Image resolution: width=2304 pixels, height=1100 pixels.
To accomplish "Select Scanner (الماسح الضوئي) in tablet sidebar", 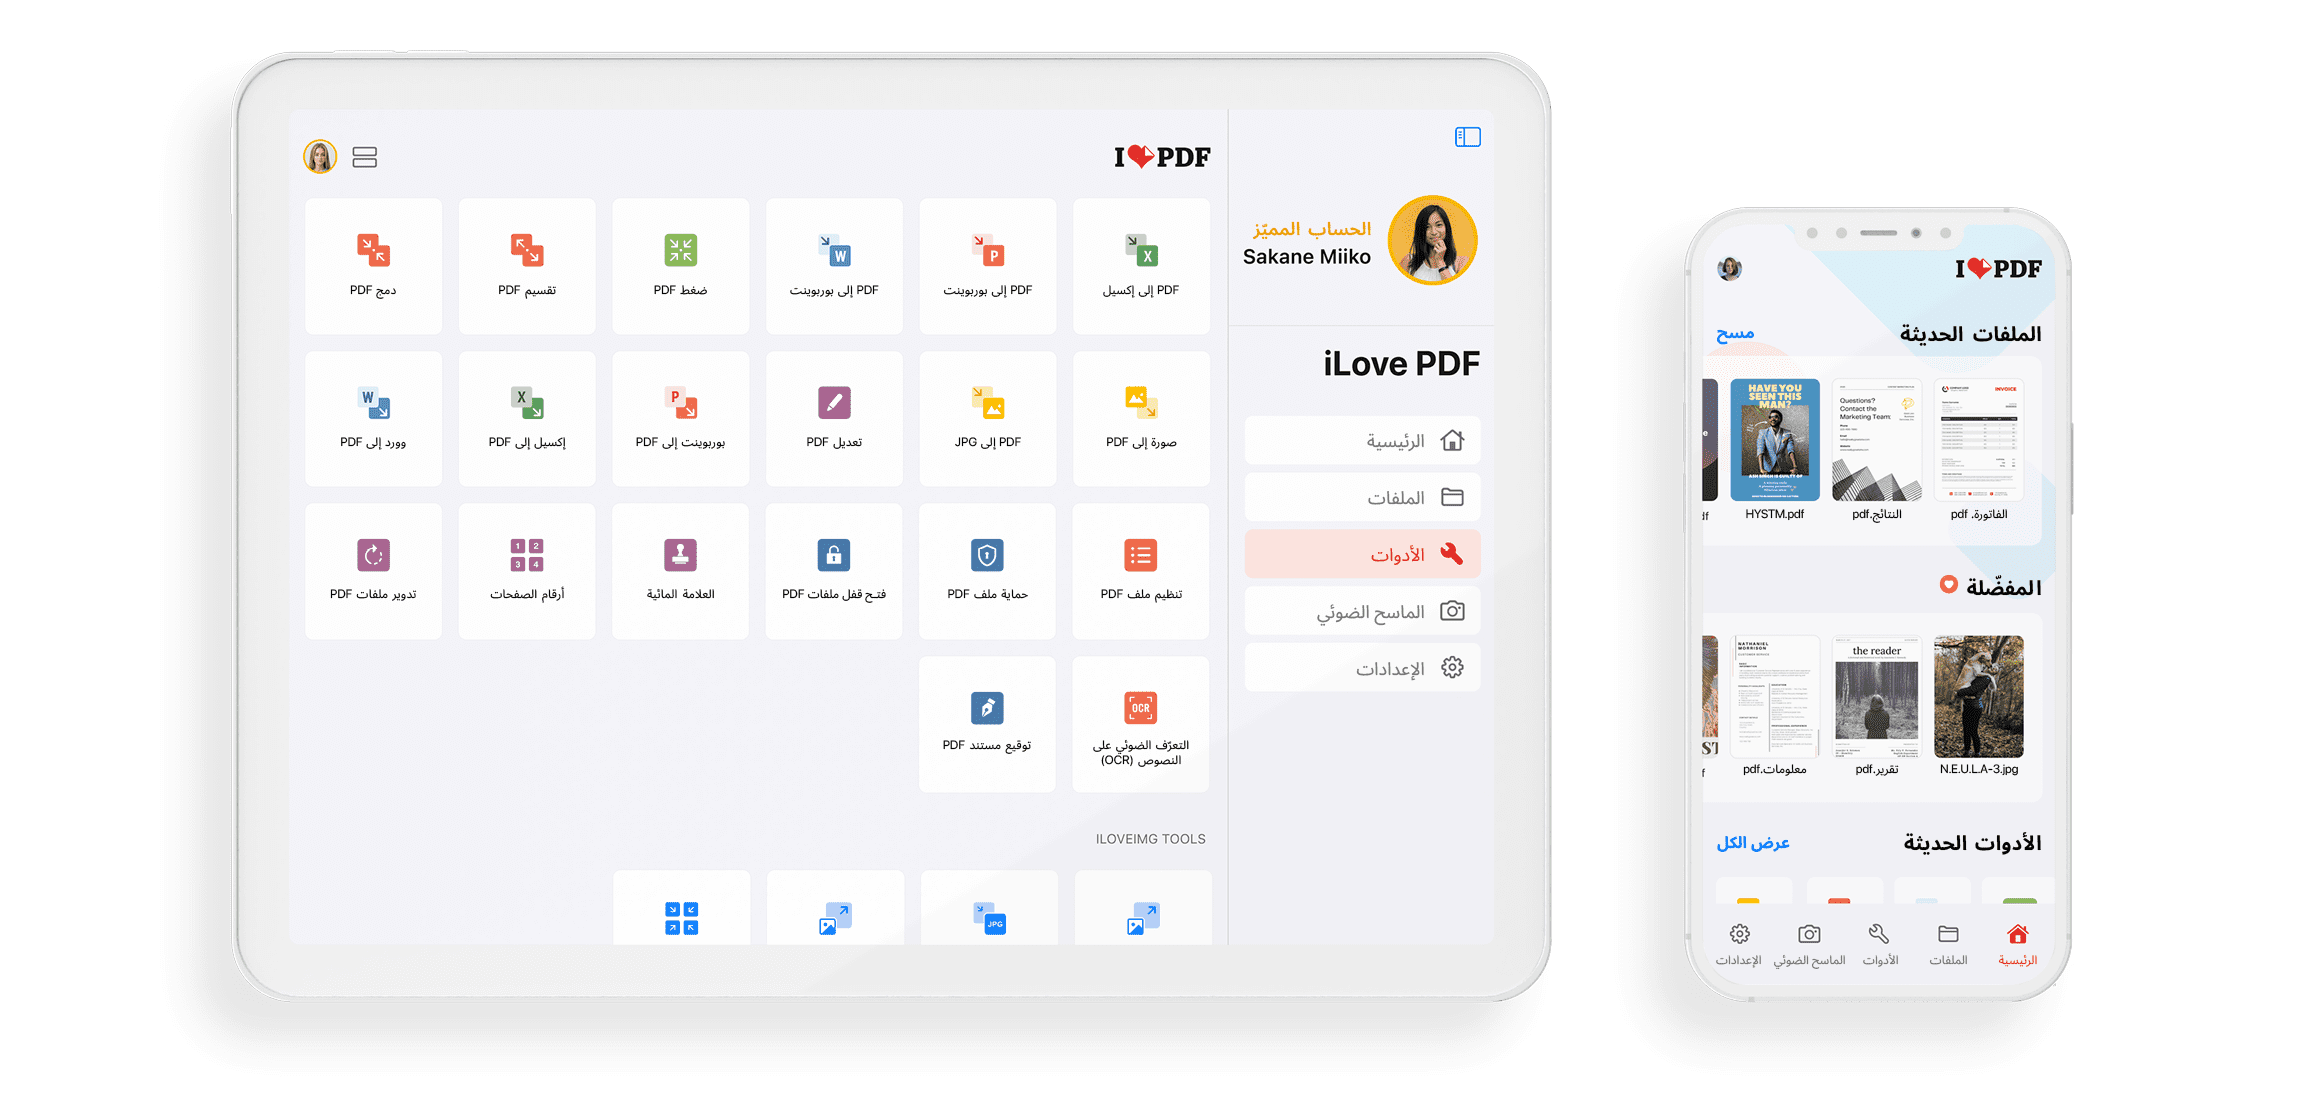I will click(x=1362, y=611).
